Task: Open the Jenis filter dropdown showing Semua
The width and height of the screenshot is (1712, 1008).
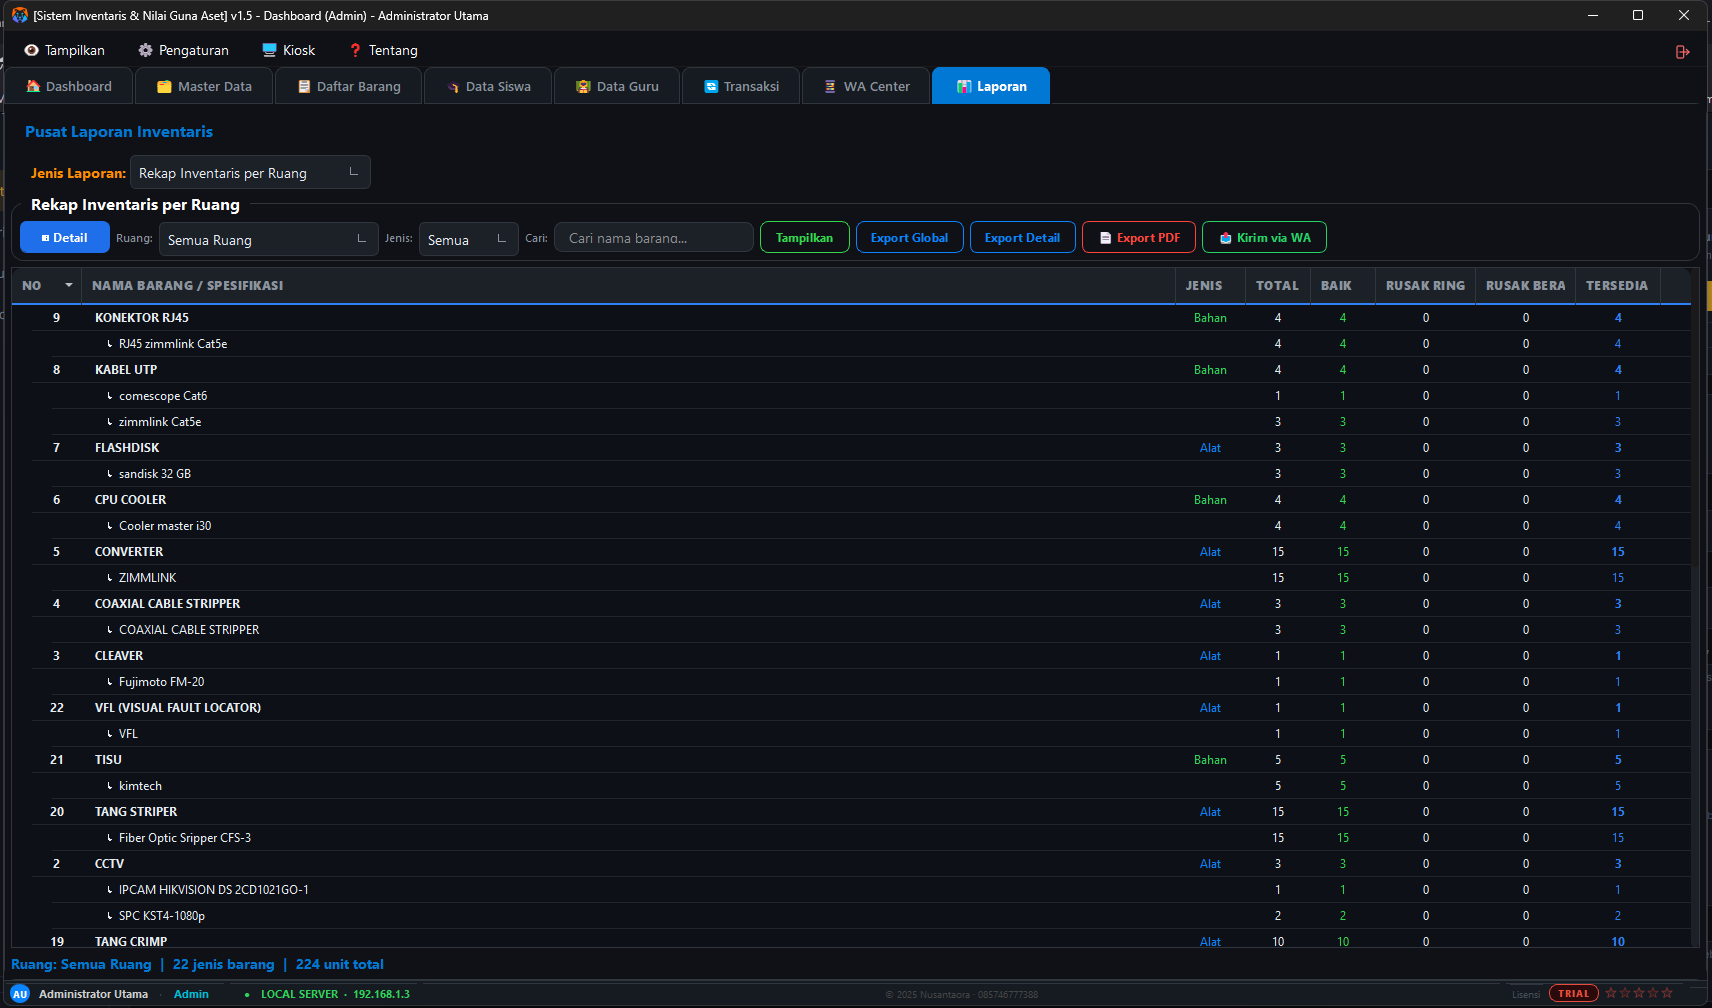Action: click(x=468, y=239)
